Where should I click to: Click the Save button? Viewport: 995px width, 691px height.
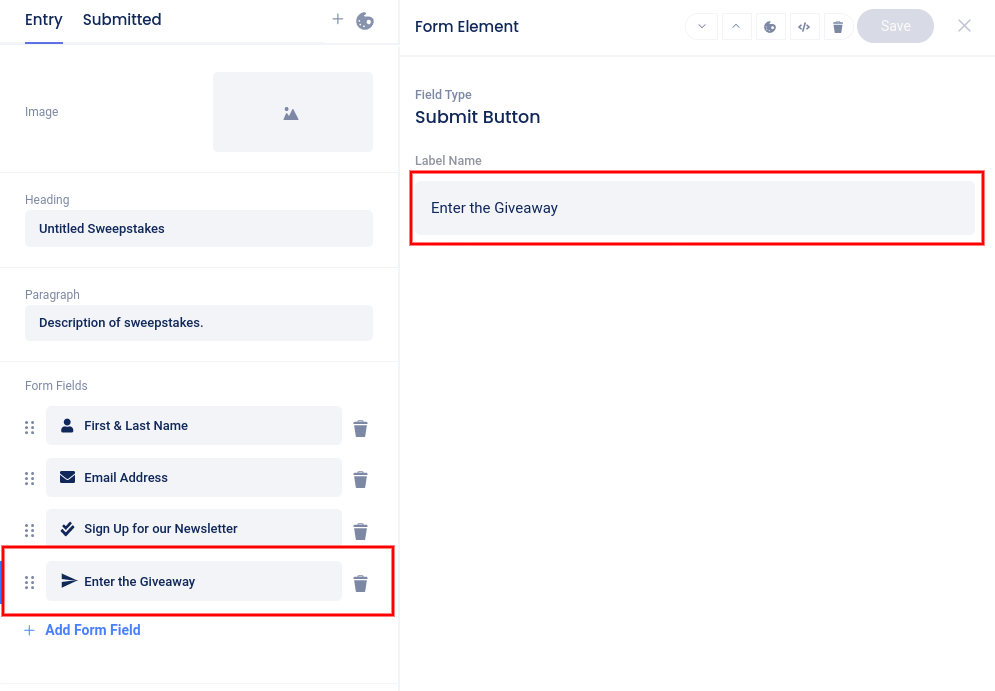pyautogui.click(x=895, y=26)
